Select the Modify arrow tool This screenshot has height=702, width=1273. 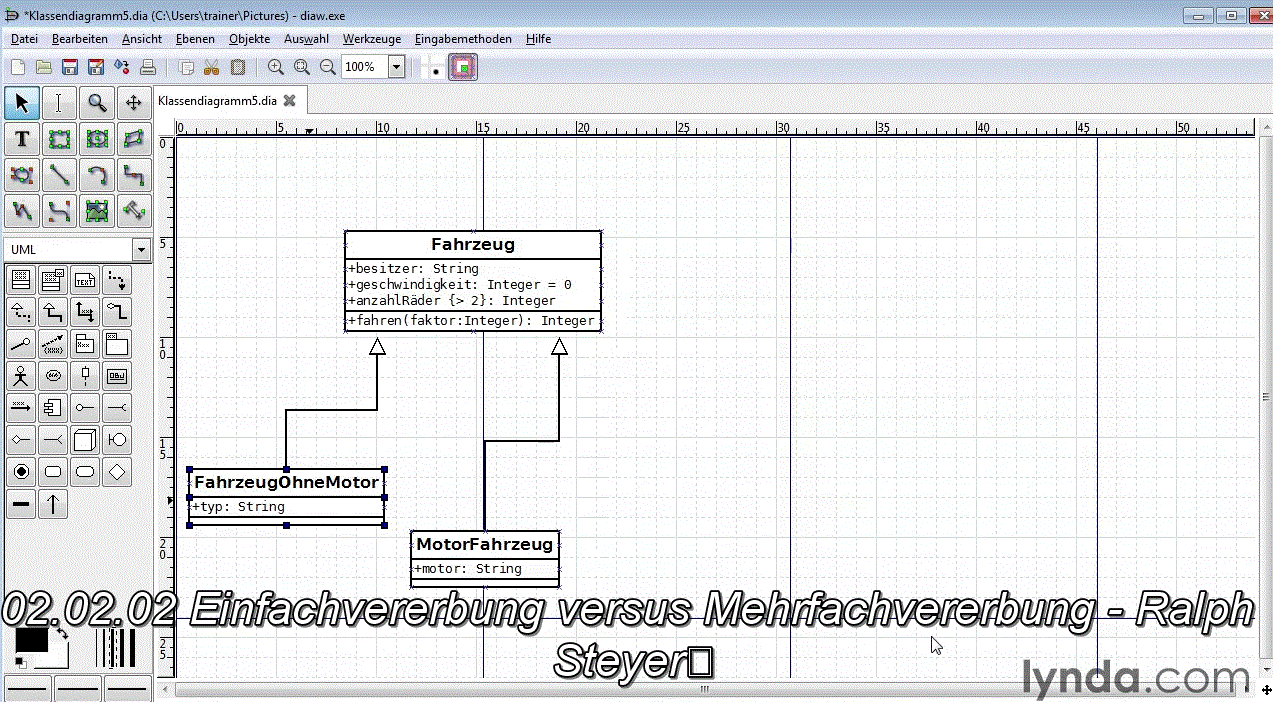point(22,103)
